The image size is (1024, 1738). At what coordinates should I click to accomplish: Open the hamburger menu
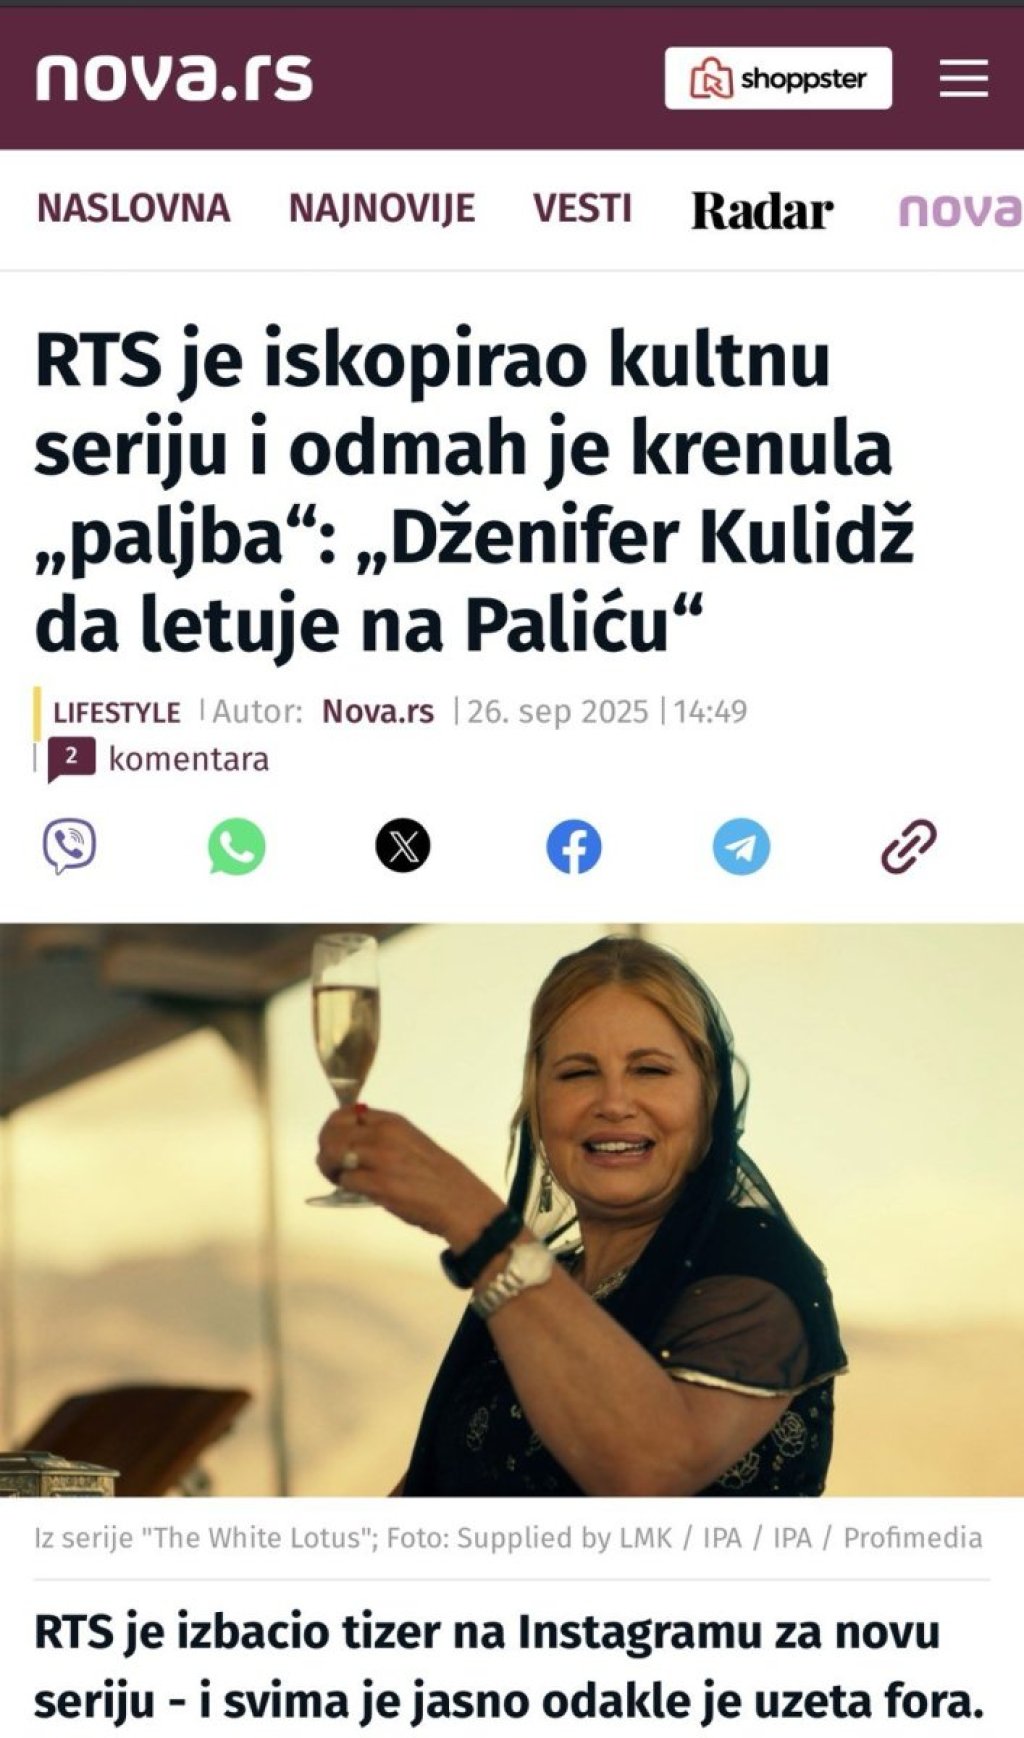click(x=963, y=78)
